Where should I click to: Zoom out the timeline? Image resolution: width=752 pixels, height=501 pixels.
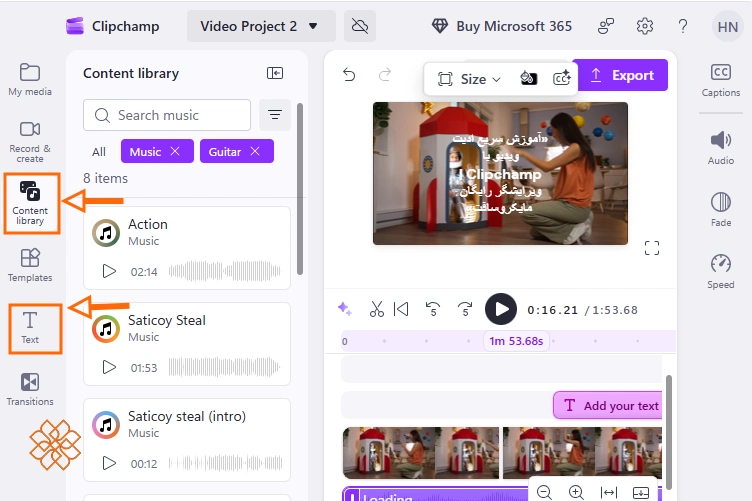pos(544,492)
